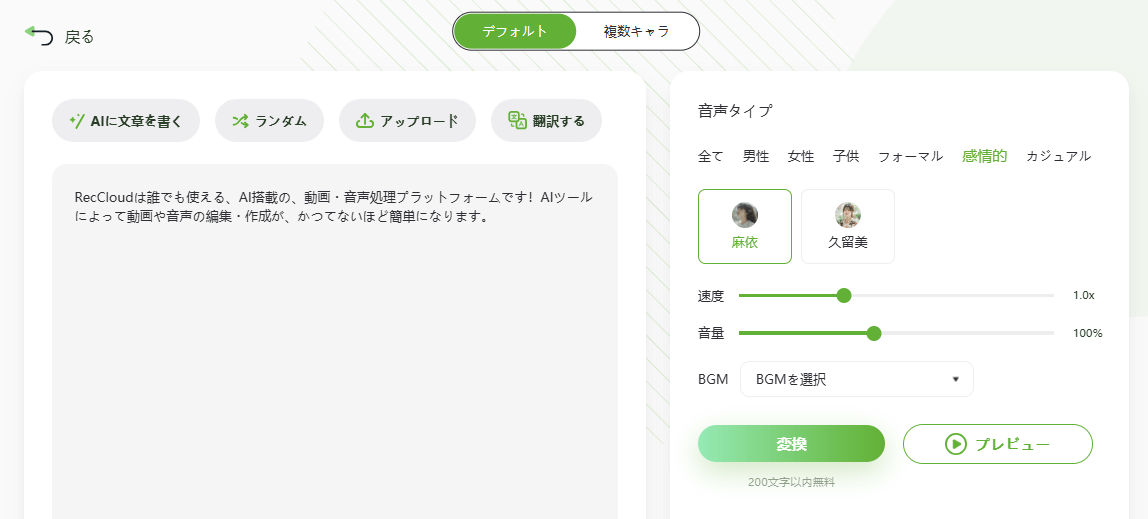1148x519 pixels.
Task: Click the back arrow icon
Action: (x=39, y=35)
